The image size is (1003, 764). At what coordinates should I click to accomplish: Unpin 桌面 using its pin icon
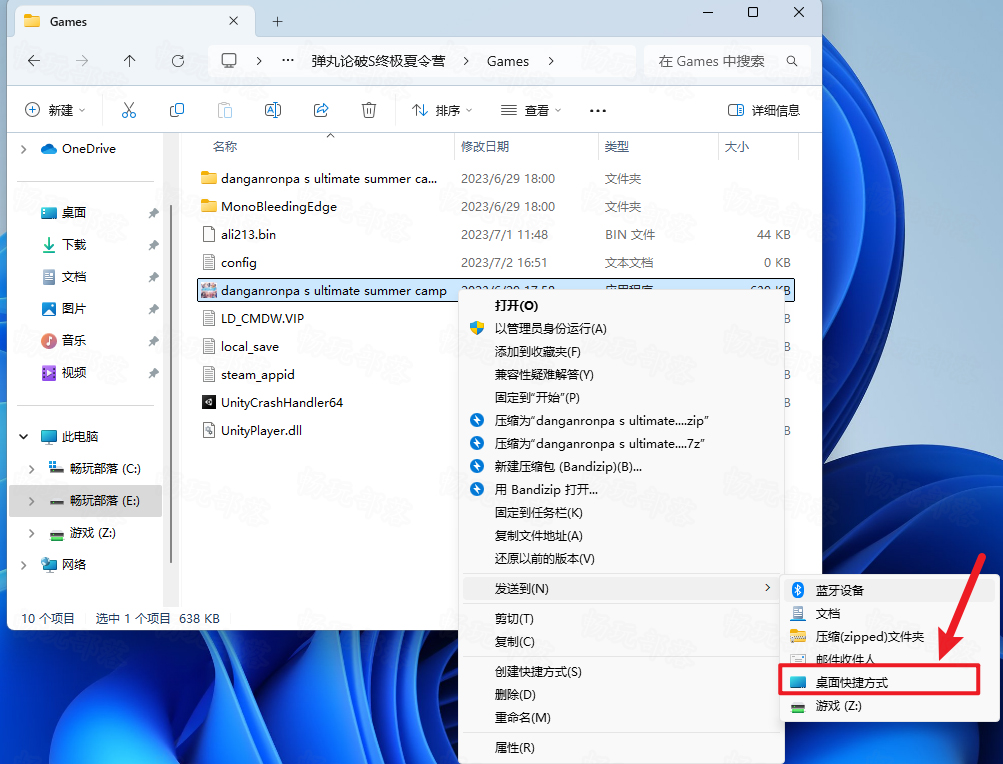[154, 213]
